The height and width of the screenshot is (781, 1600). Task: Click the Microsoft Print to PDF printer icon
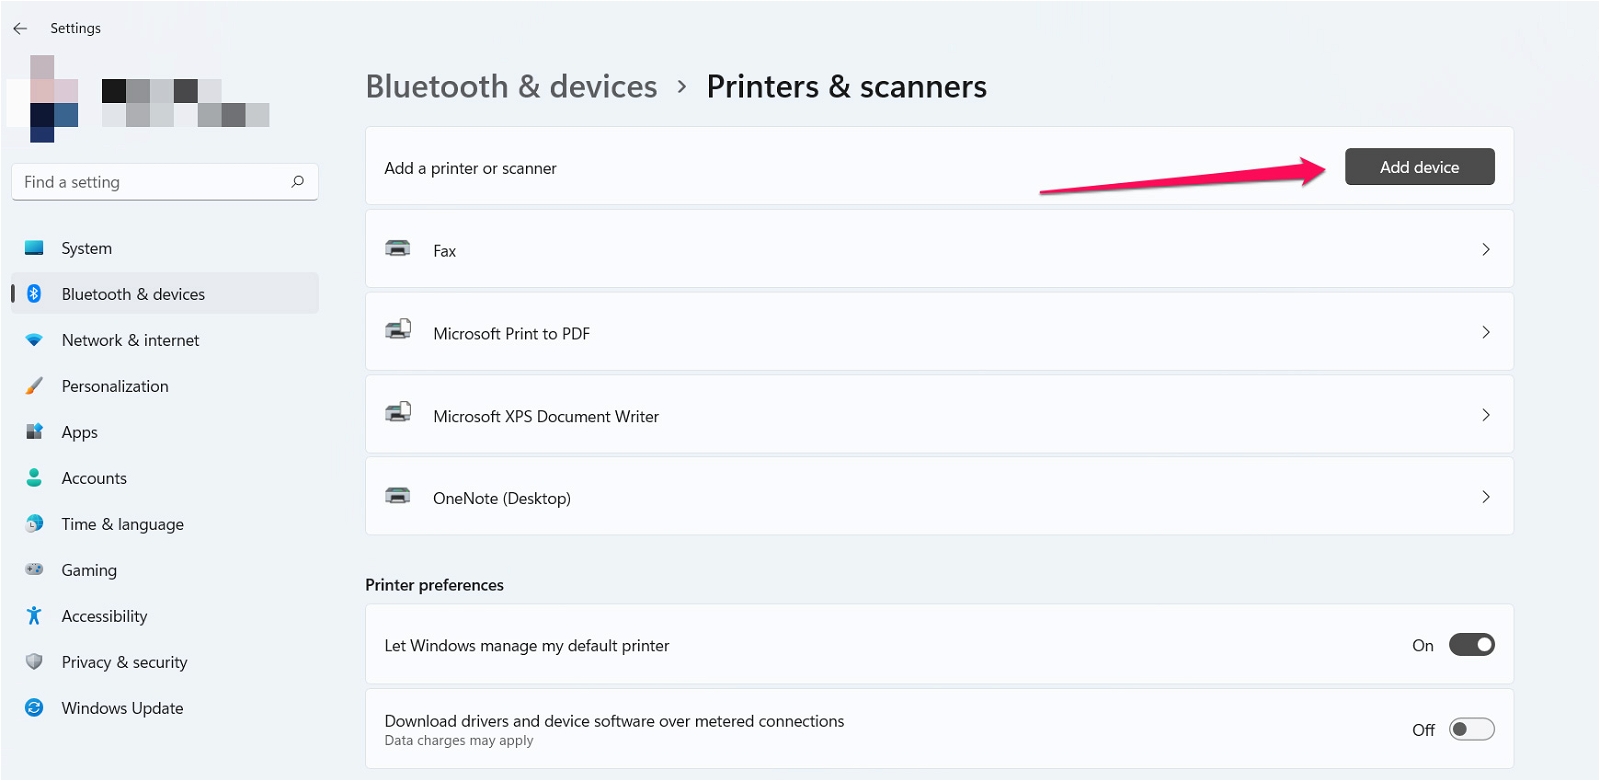coord(398,330)
